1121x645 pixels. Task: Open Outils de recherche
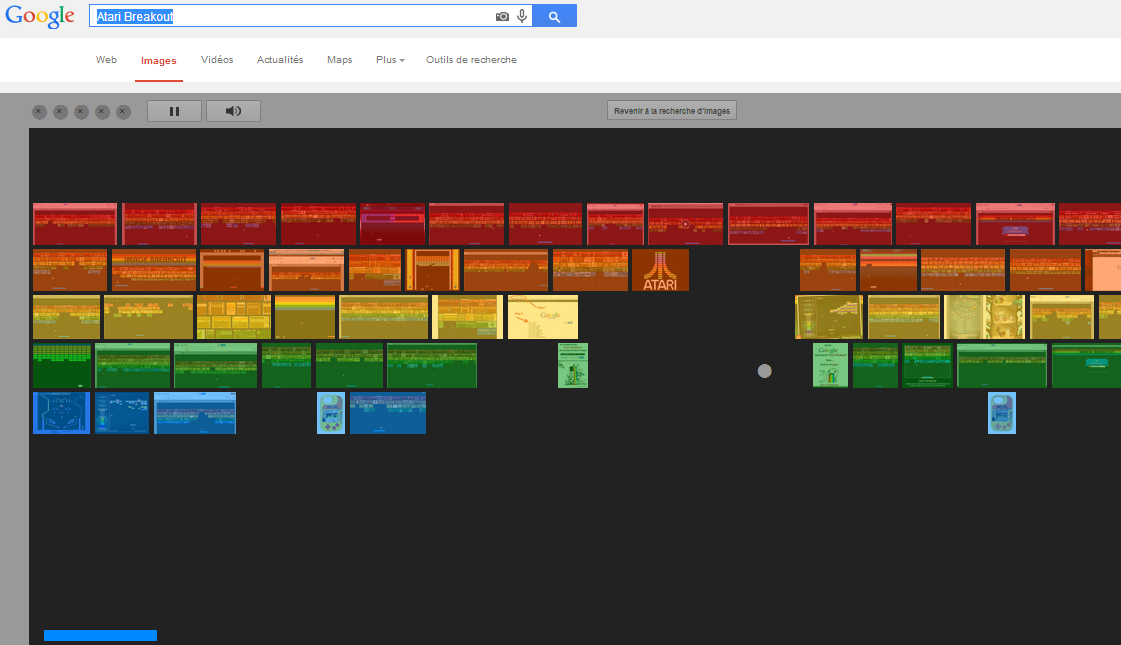(471, 60)
